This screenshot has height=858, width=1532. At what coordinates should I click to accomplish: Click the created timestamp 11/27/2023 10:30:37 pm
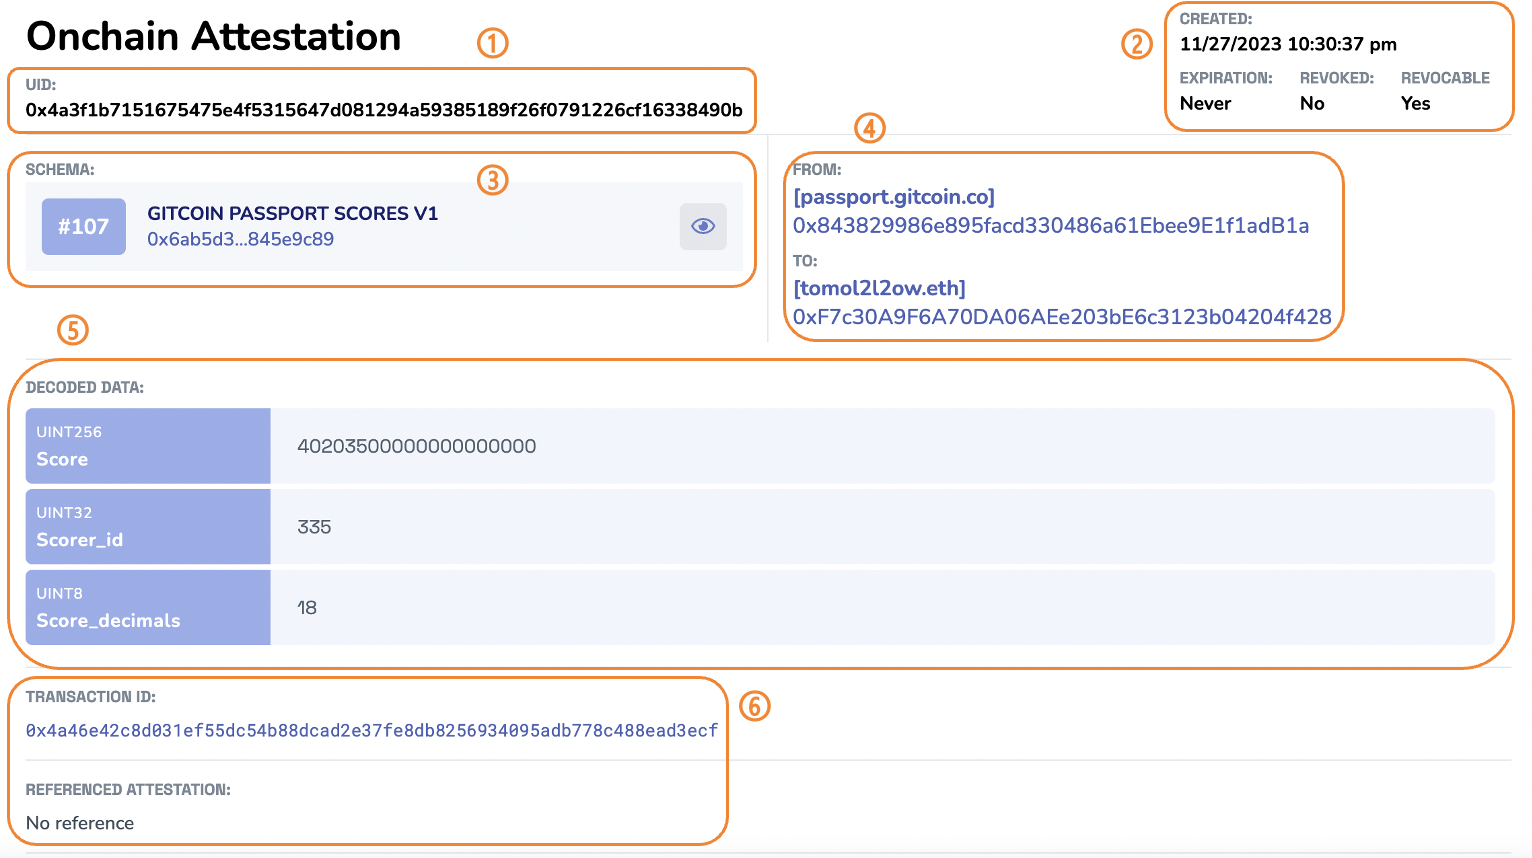tap(1288, 44)
